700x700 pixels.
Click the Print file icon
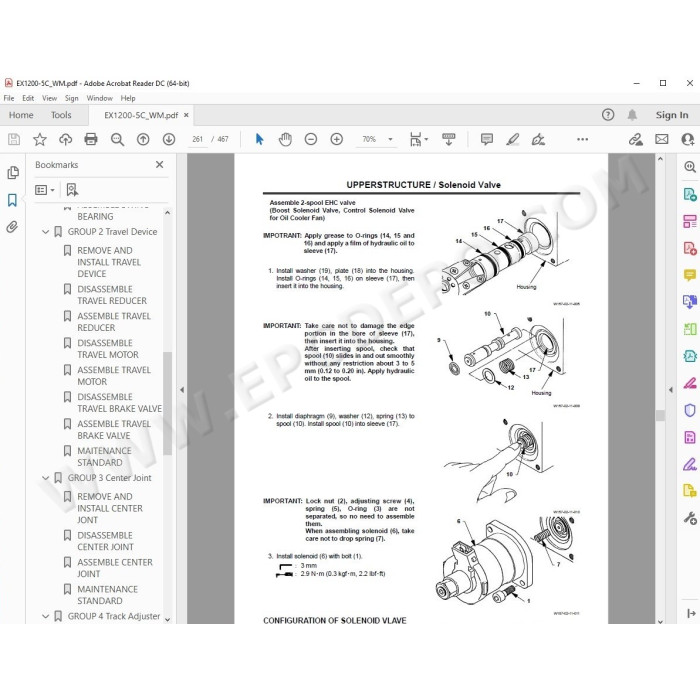[91, 140]
